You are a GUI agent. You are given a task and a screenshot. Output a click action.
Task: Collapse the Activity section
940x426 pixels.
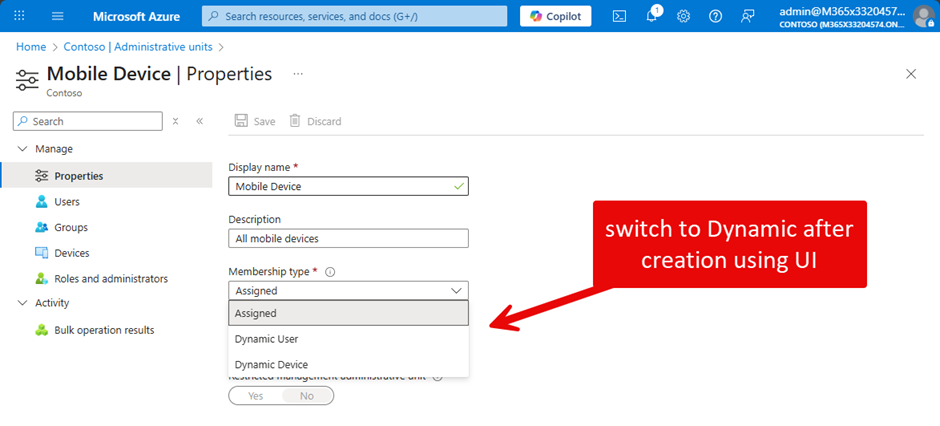point(23,303)
